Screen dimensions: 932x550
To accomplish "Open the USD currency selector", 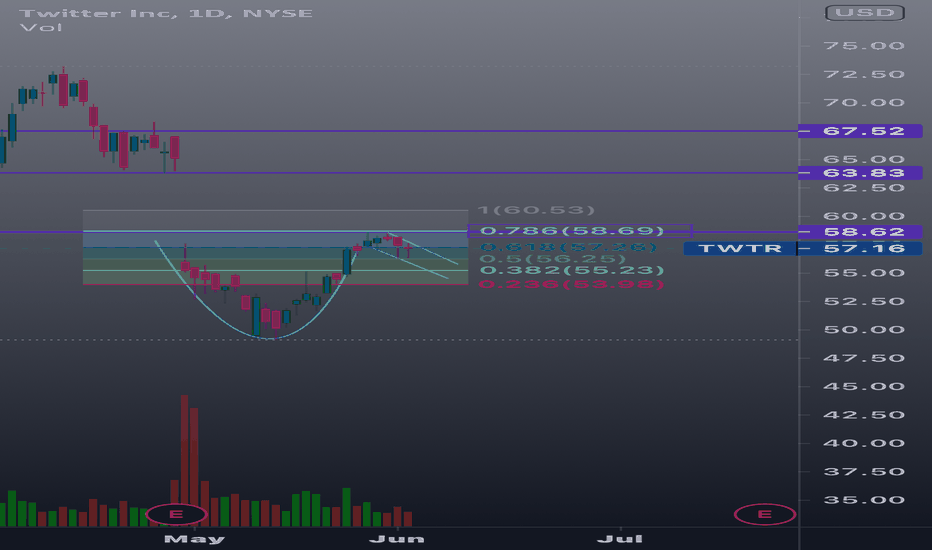I will pyautogui.click(x=865, y=12).
